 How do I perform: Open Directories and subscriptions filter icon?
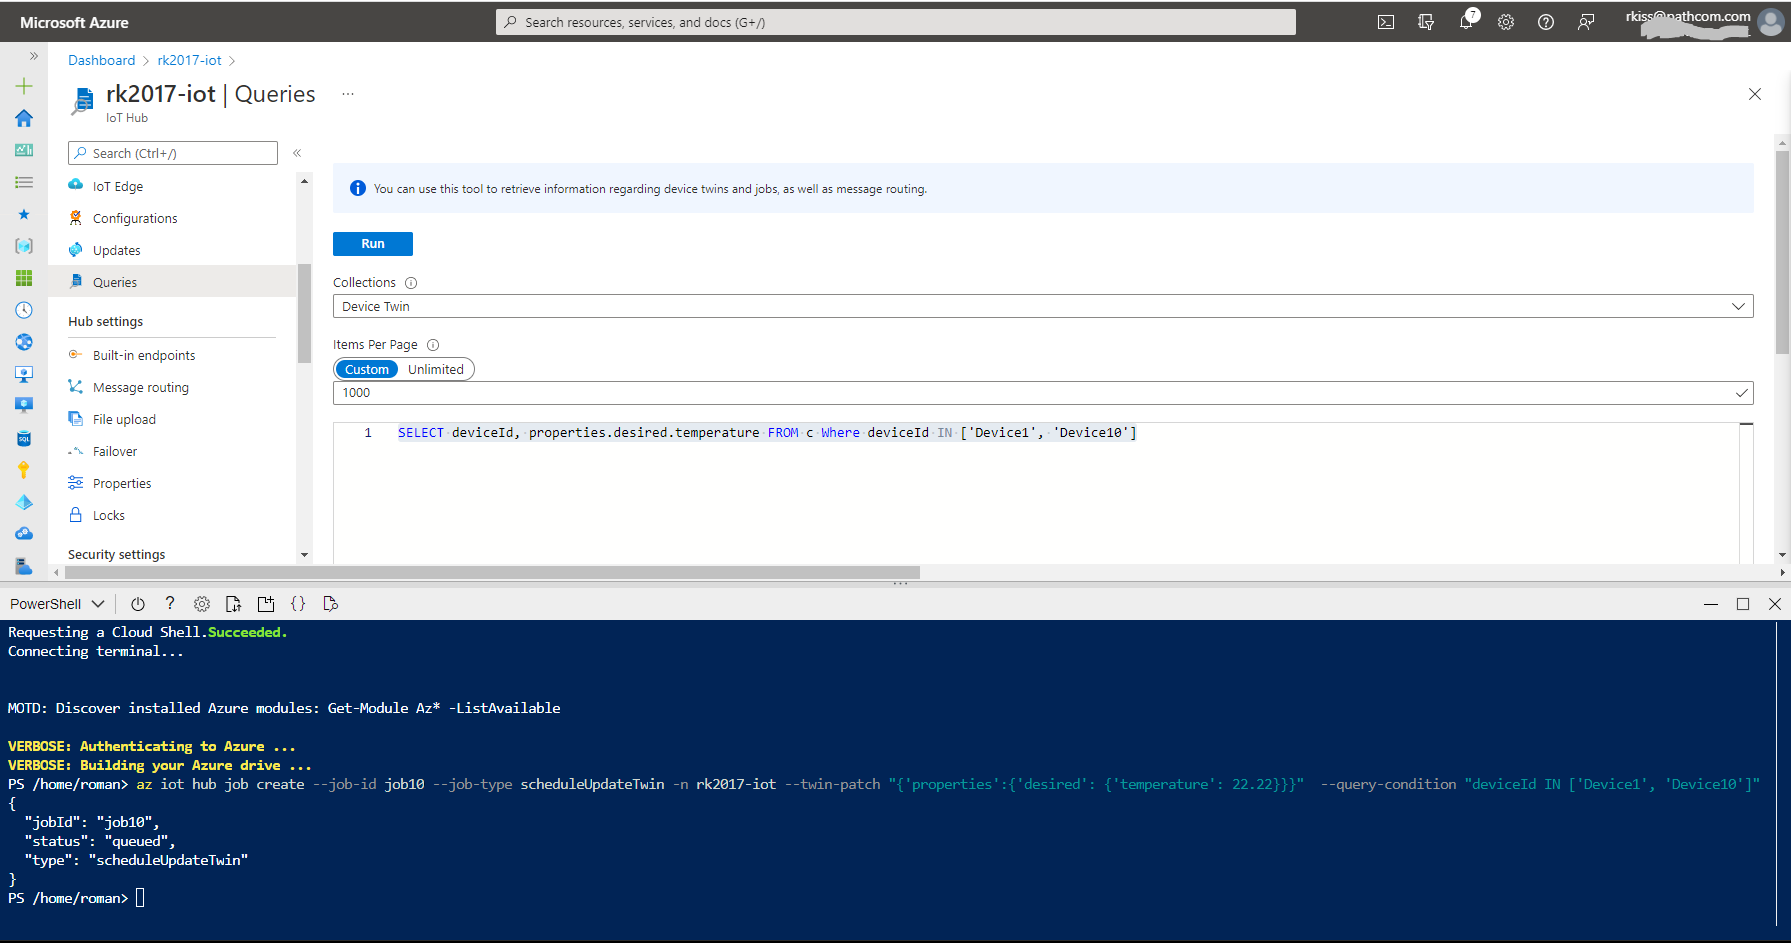pos(1426,22)
